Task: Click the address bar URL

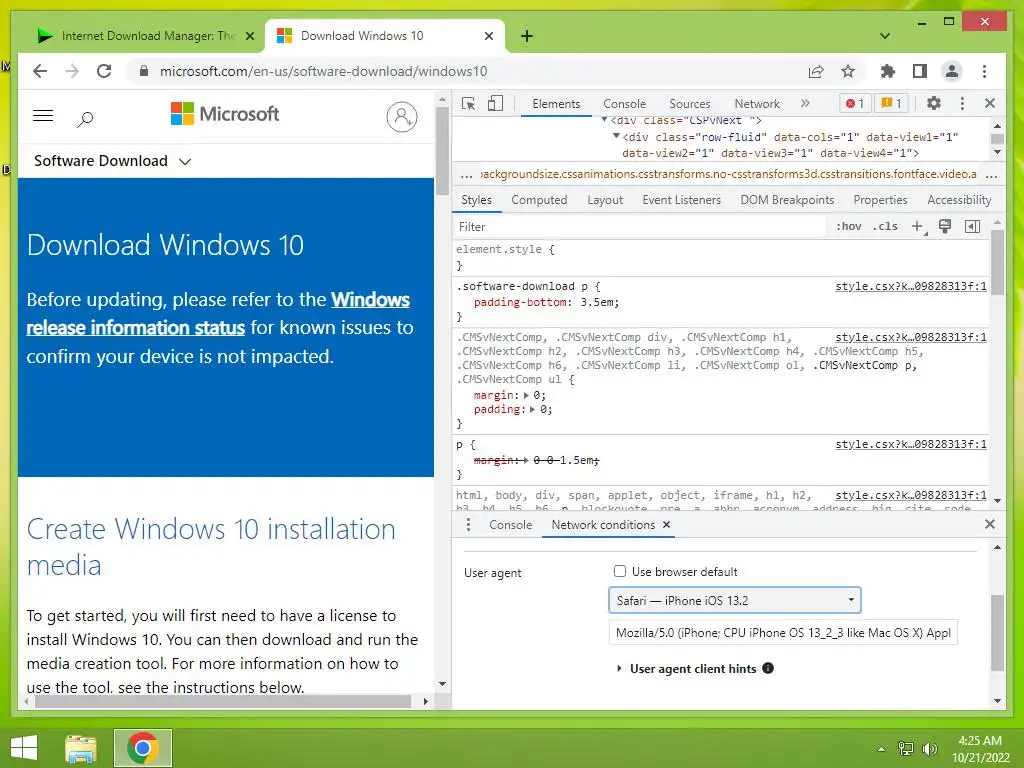Action: tap(323, 71)
